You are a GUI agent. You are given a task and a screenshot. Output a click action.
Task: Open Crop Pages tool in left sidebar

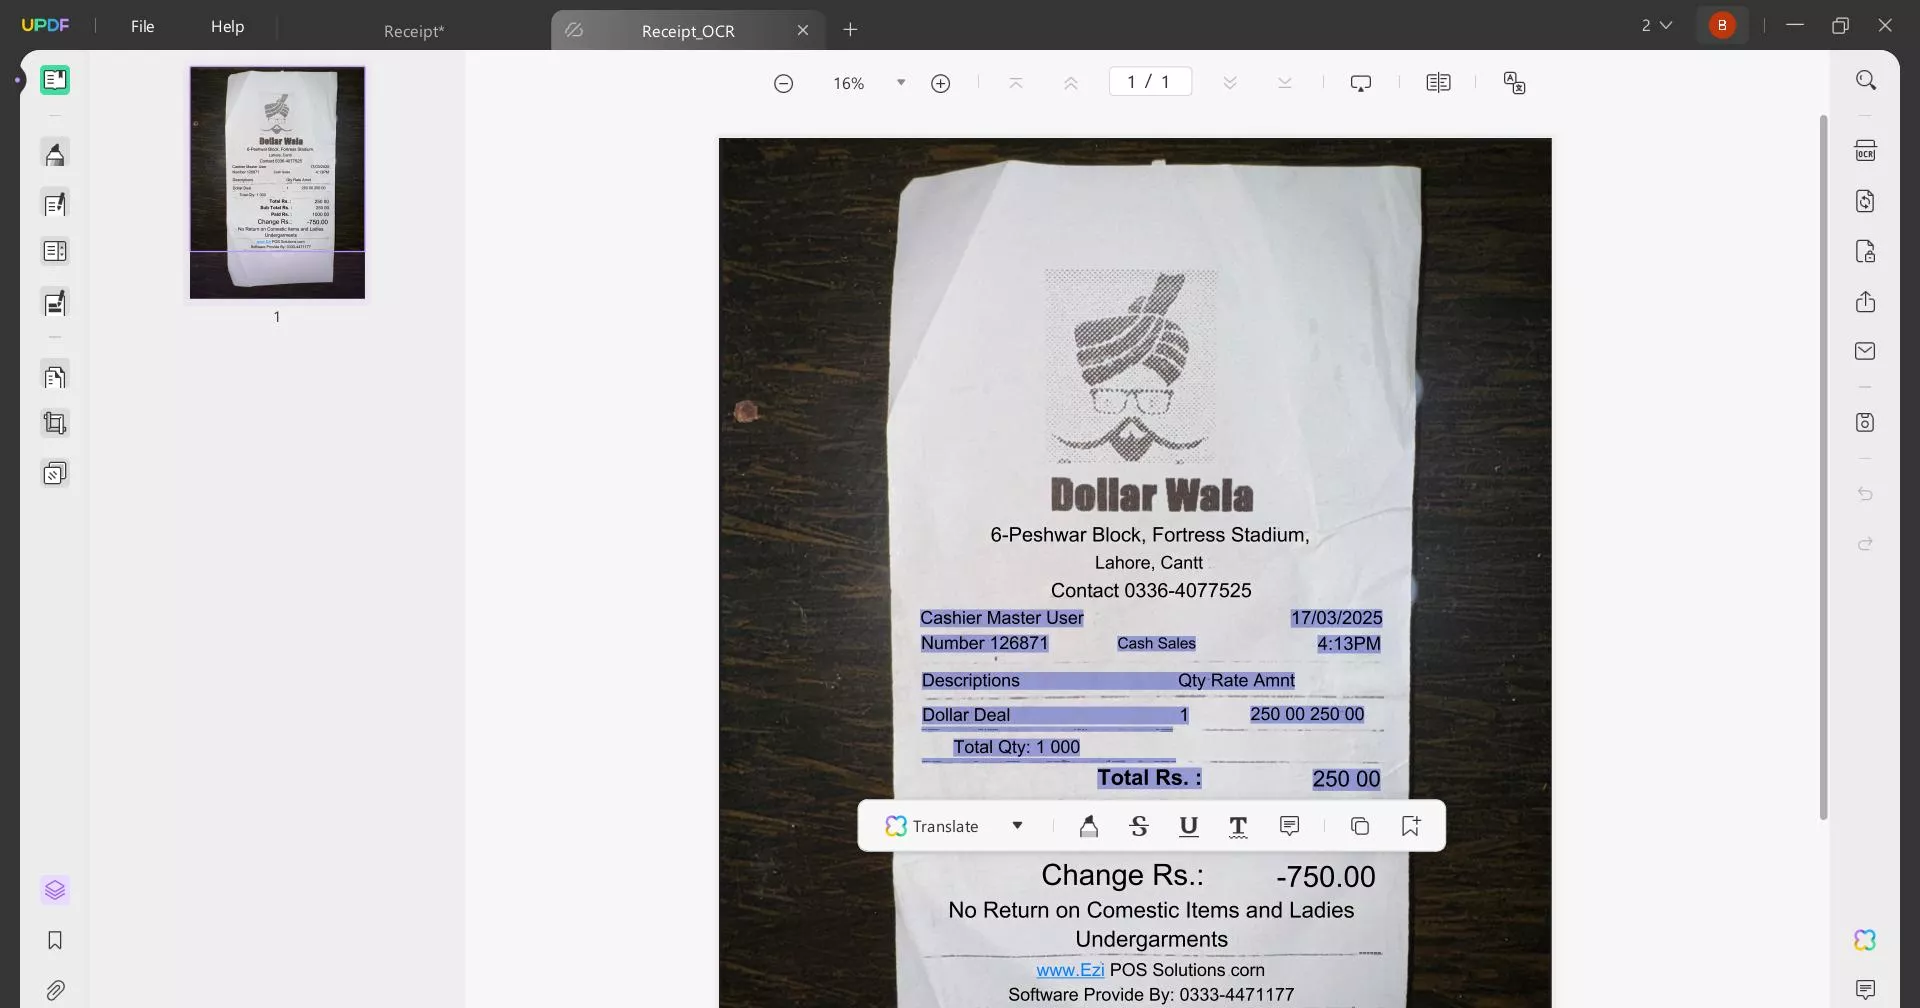point(55,424)
